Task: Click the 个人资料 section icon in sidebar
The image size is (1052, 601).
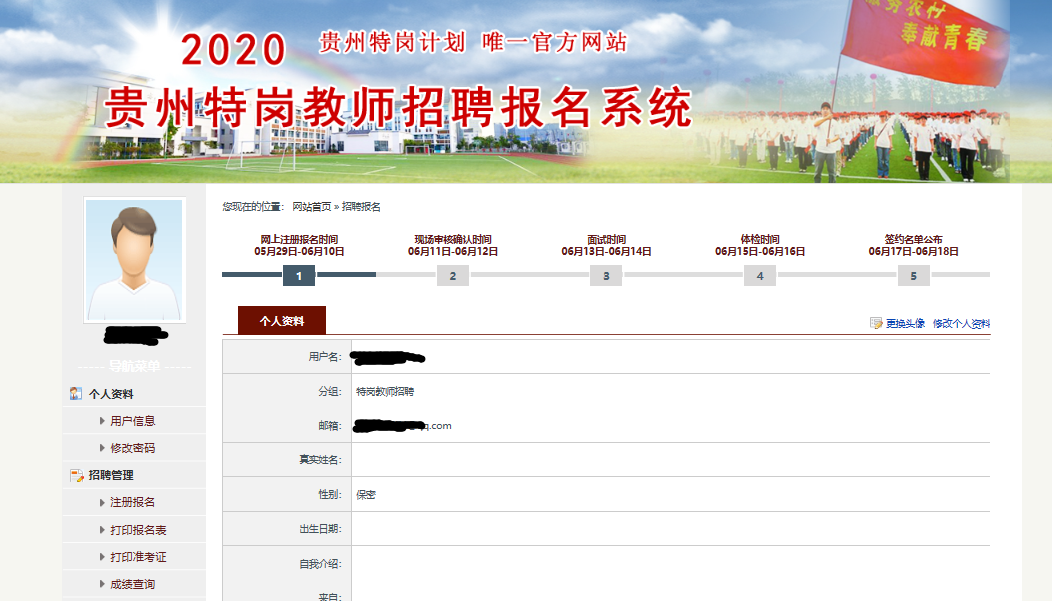Action: 76,394
